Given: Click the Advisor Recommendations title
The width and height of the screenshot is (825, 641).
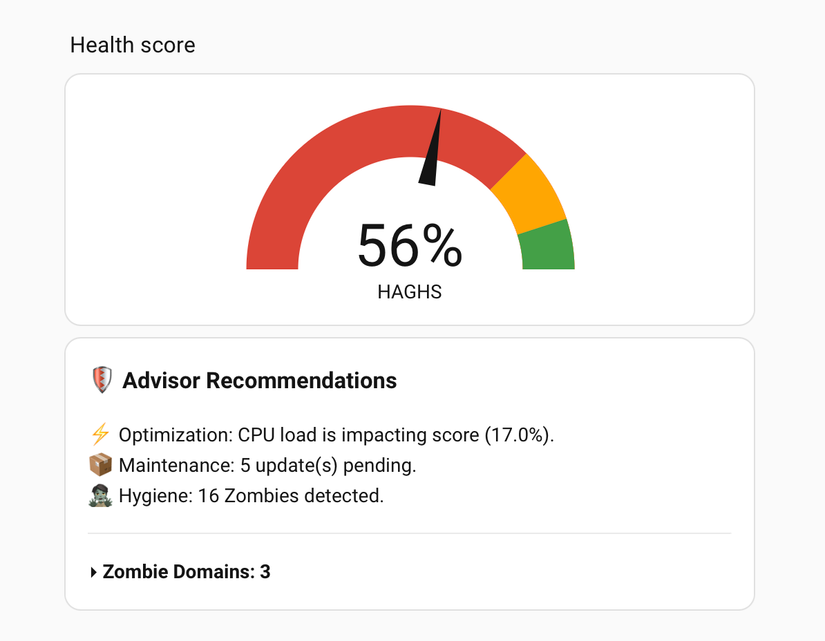Looking at the screenshot, I should pos(259,380).
